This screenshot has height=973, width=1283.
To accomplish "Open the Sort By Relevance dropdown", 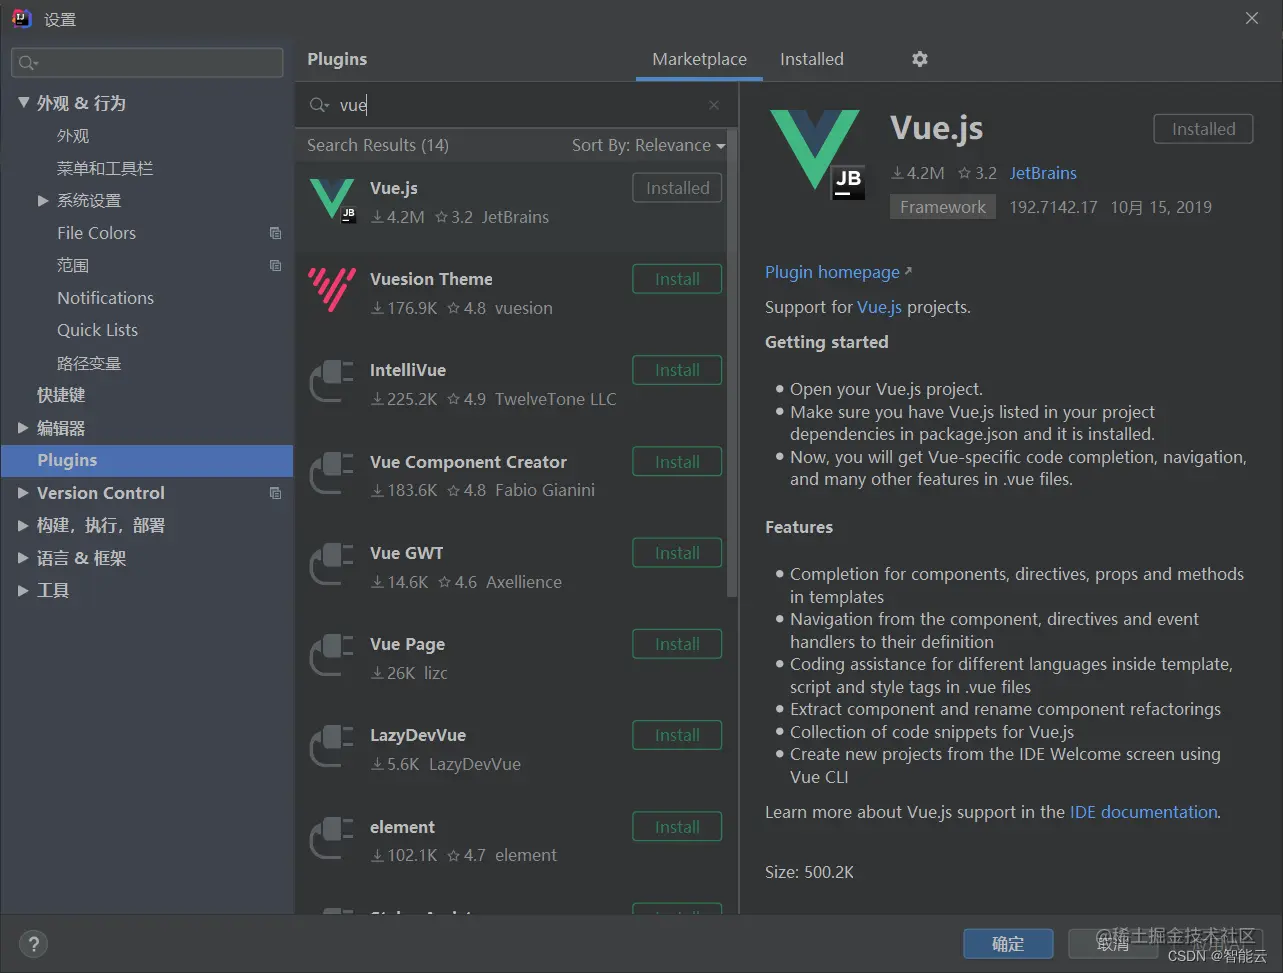I will (x=648, y=145).
